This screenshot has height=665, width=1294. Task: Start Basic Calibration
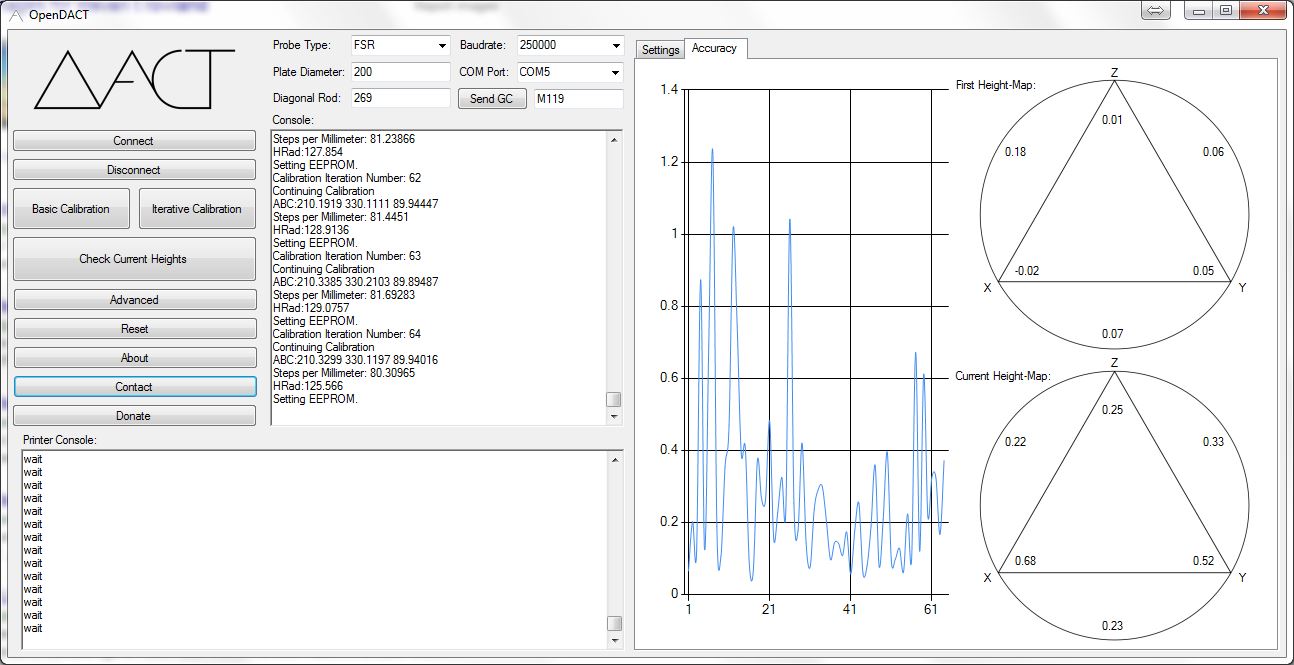tap(71, 209)
